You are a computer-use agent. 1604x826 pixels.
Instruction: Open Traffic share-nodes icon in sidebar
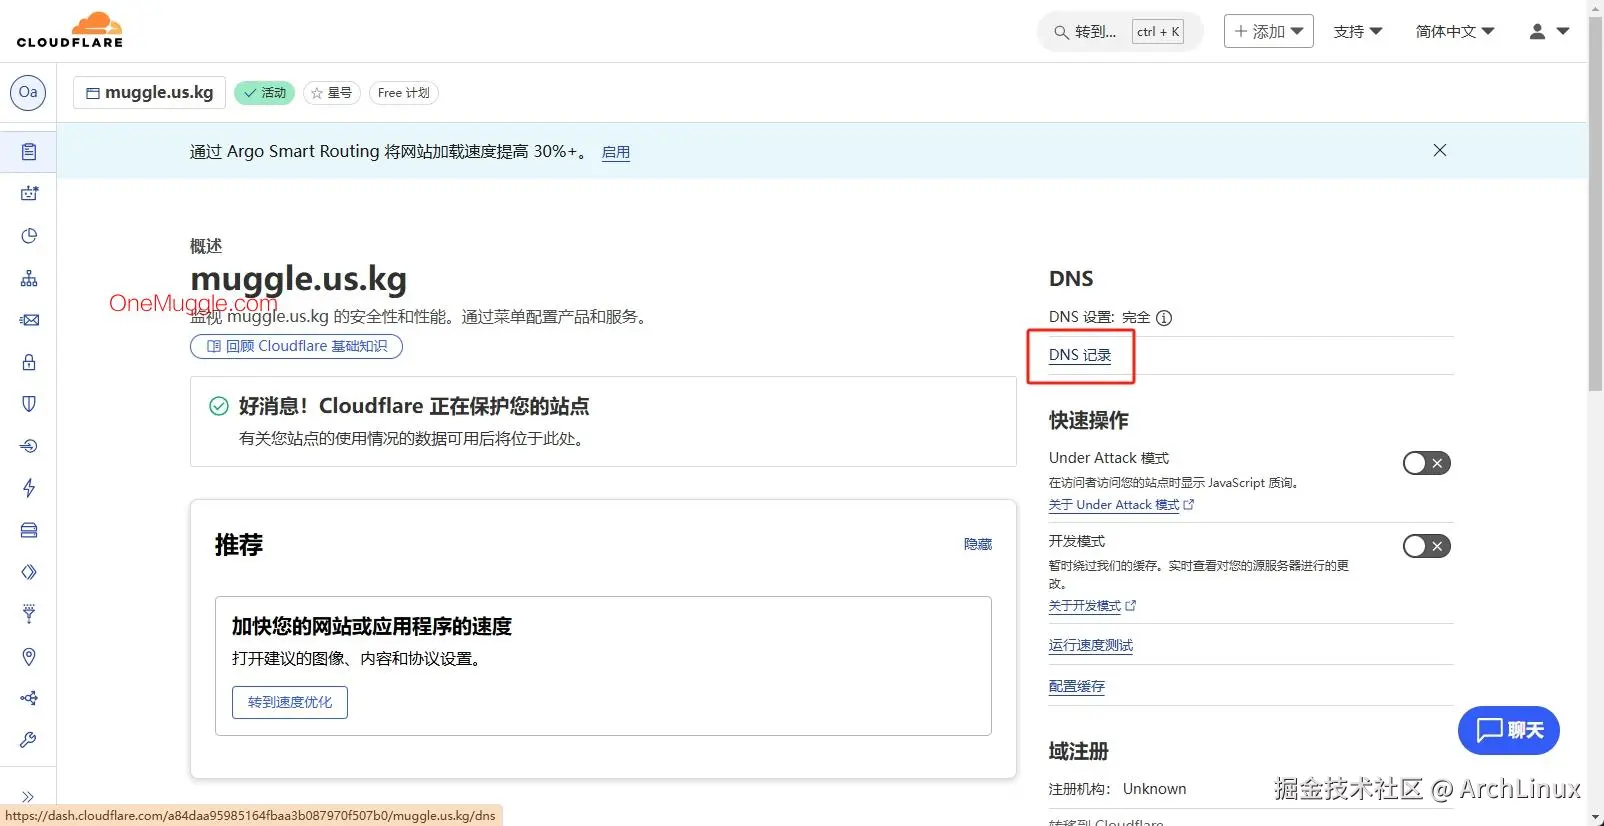tap(29, 698)
